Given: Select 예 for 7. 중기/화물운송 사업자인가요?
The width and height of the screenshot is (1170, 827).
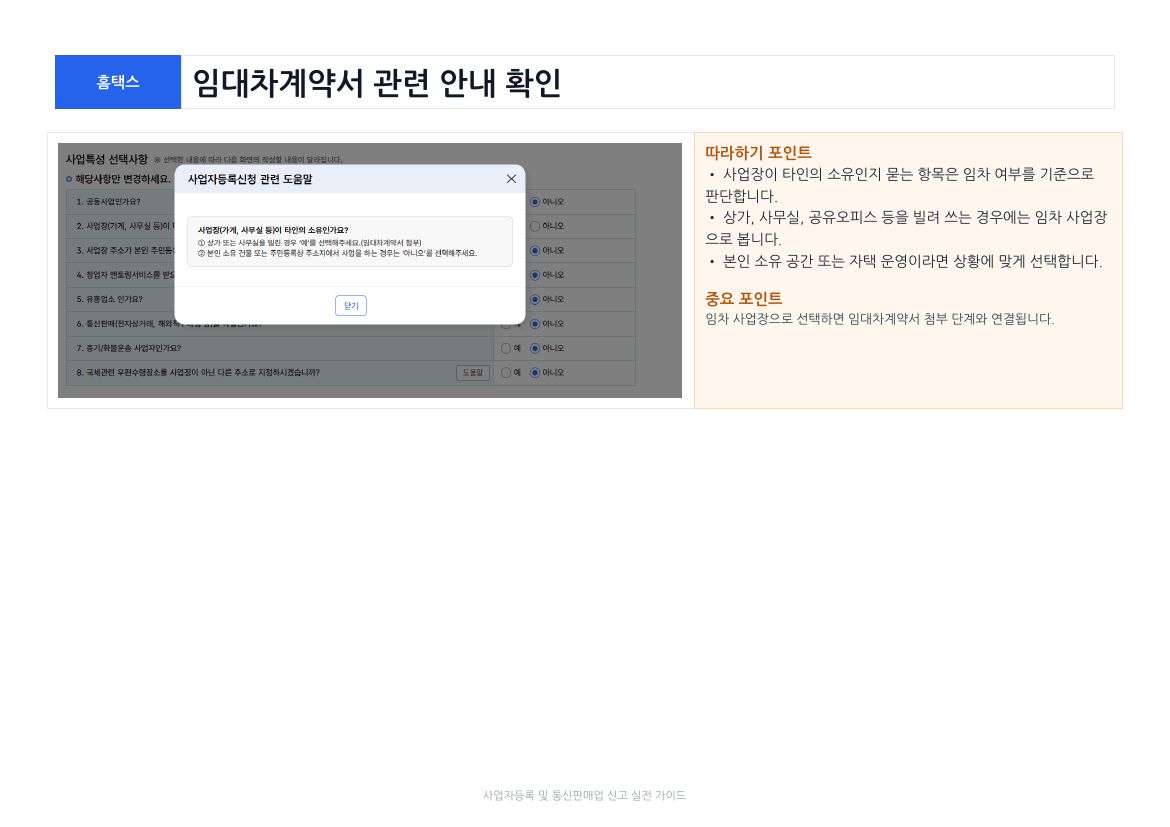Looking at the screenshot, I should 506,349.
